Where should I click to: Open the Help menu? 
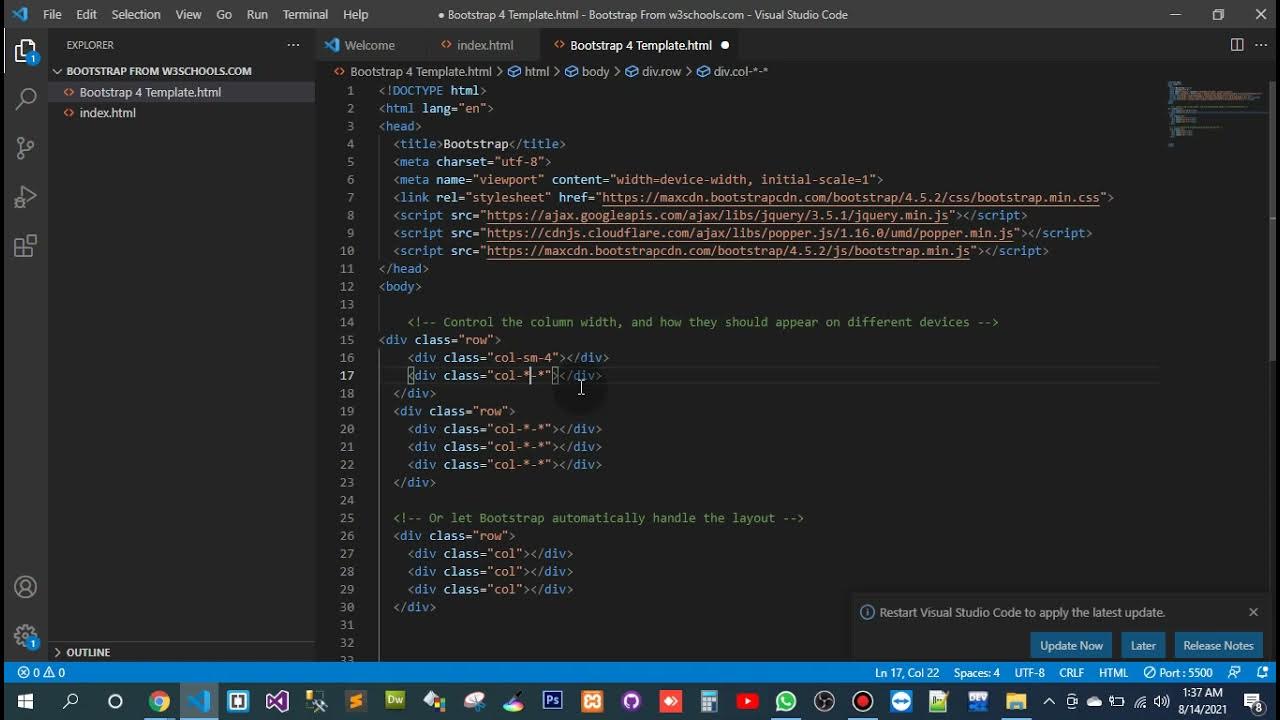tap(355, 14)
